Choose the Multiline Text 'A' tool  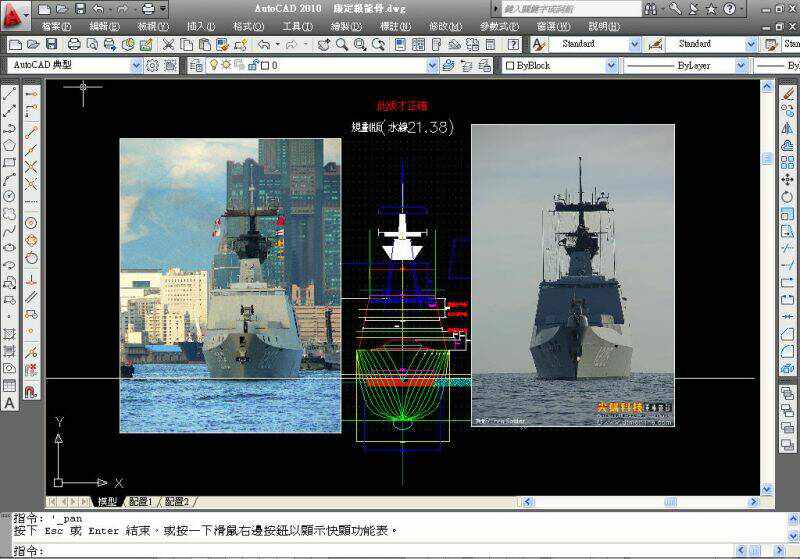point(9,402)
